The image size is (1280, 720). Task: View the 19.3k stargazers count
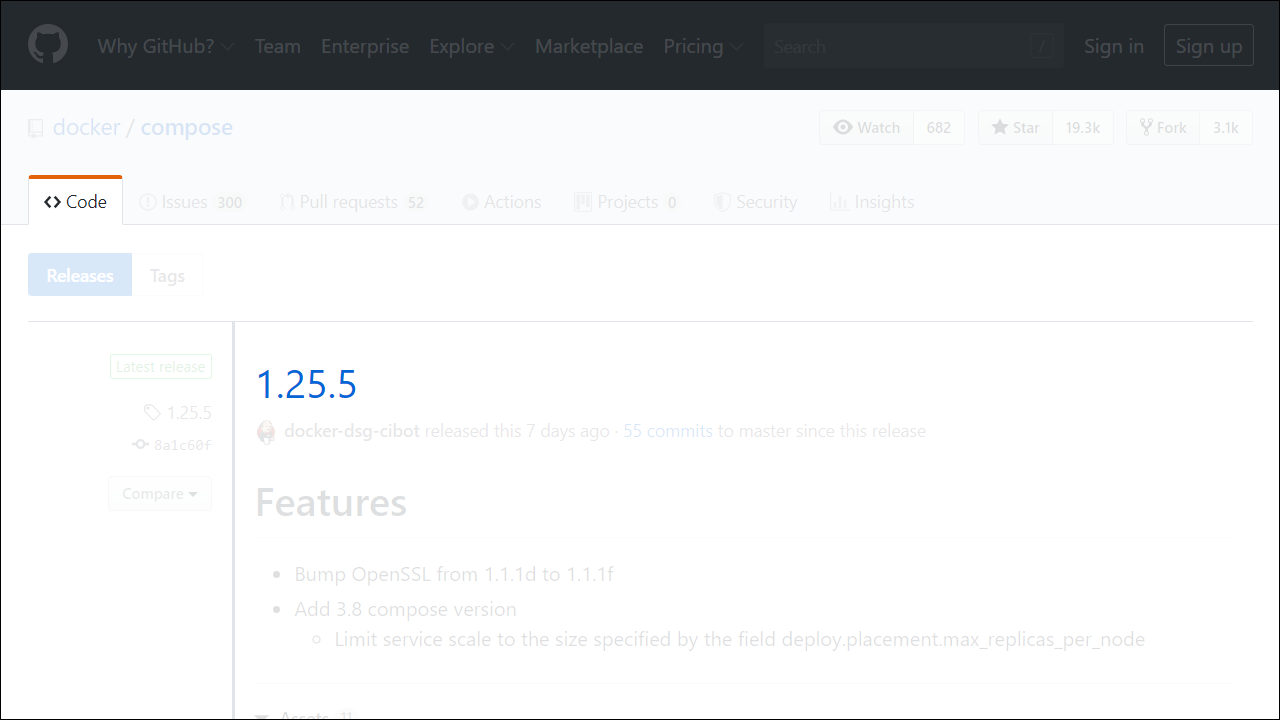[x=1083, y=127]
